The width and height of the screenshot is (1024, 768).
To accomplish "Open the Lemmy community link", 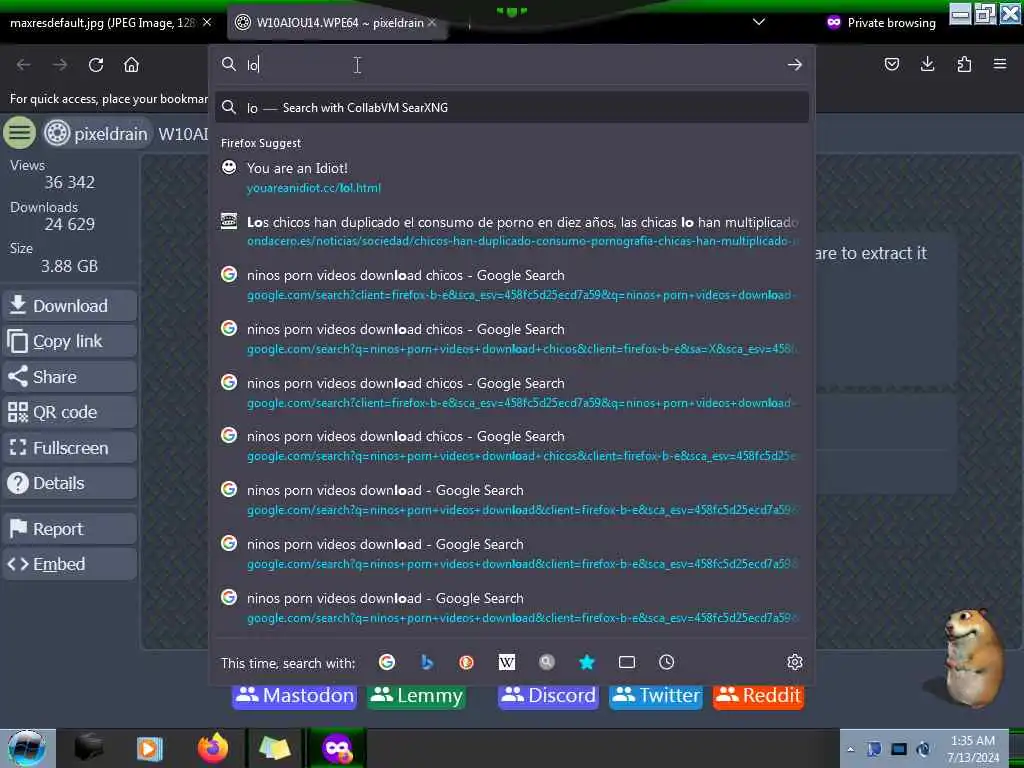I will 416,696.
